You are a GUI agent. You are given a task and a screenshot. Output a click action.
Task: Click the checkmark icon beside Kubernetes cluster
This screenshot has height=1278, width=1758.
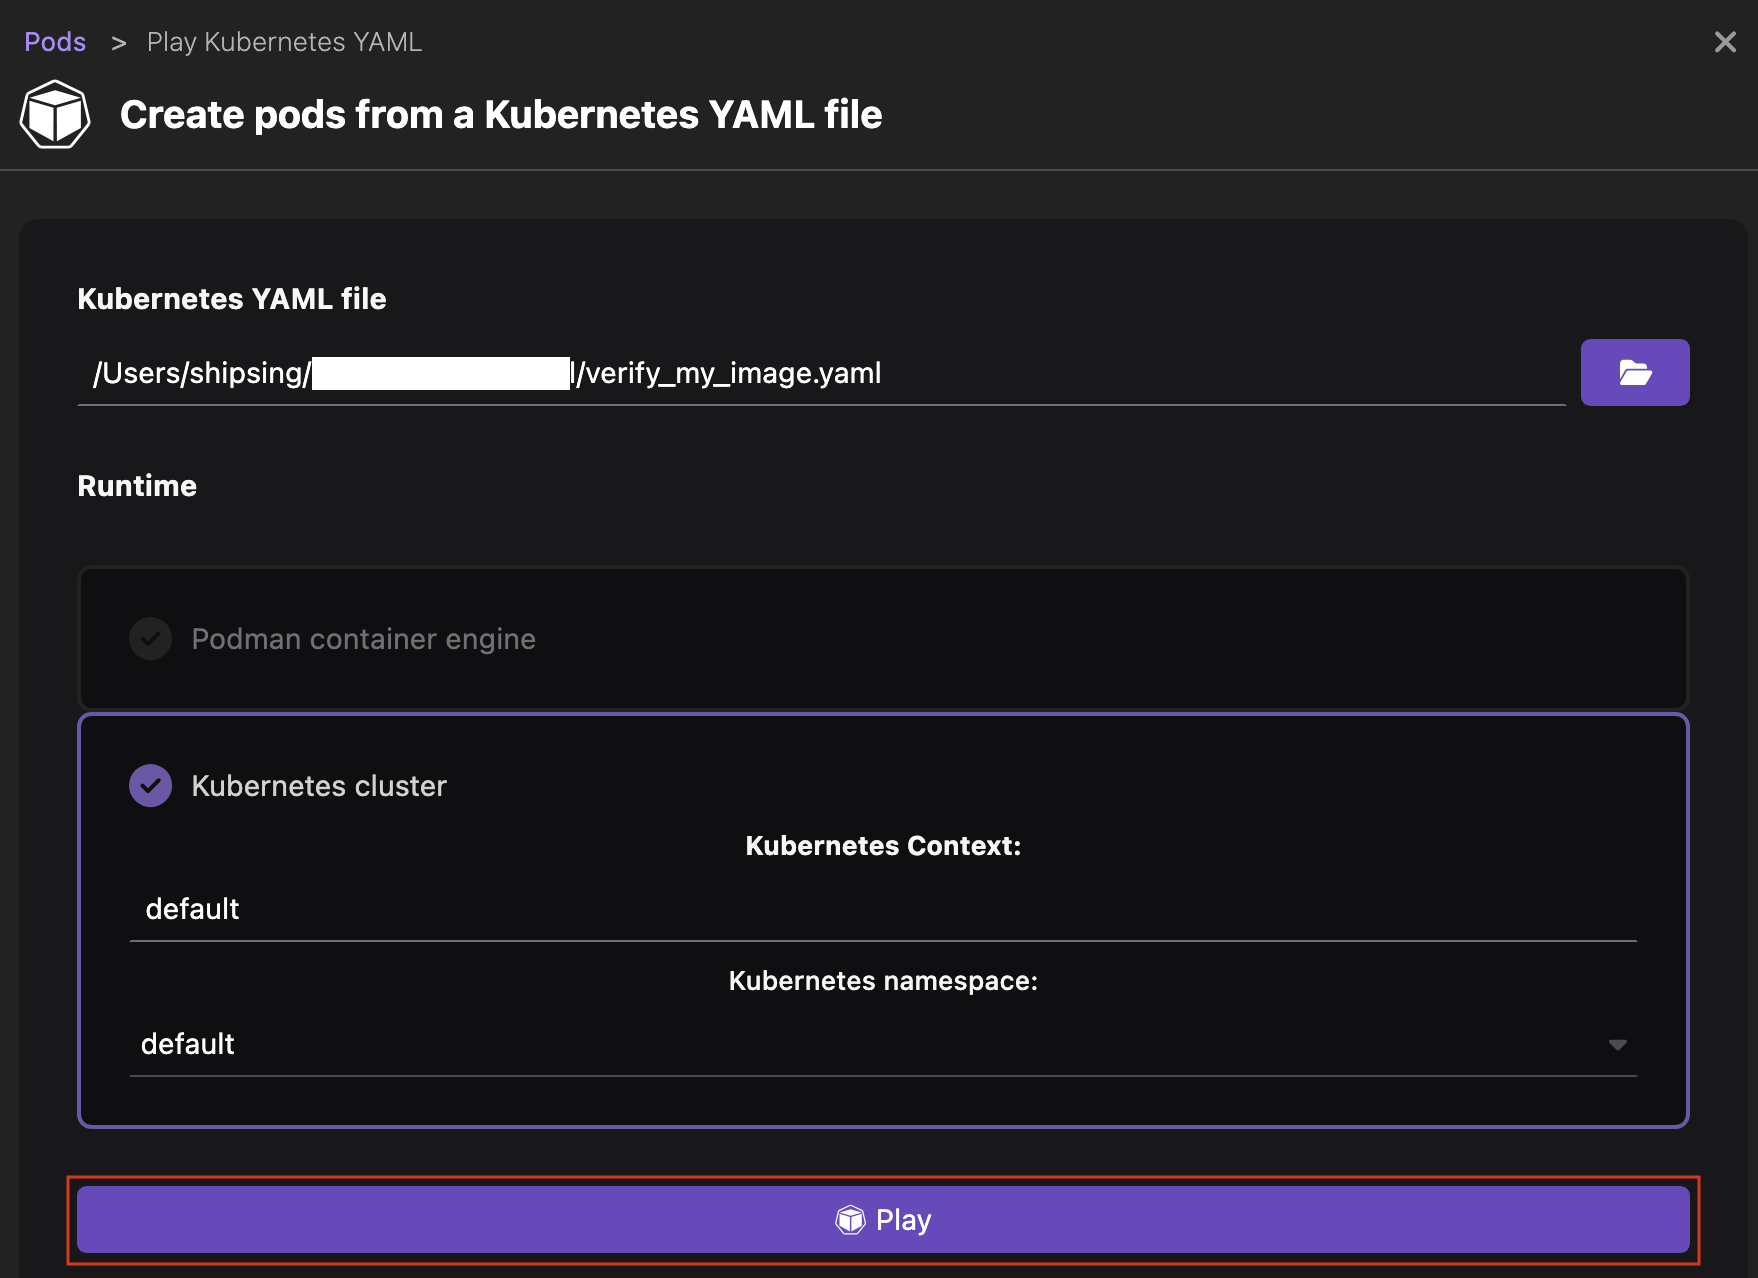pyautogui.click(x=150, y=785)
